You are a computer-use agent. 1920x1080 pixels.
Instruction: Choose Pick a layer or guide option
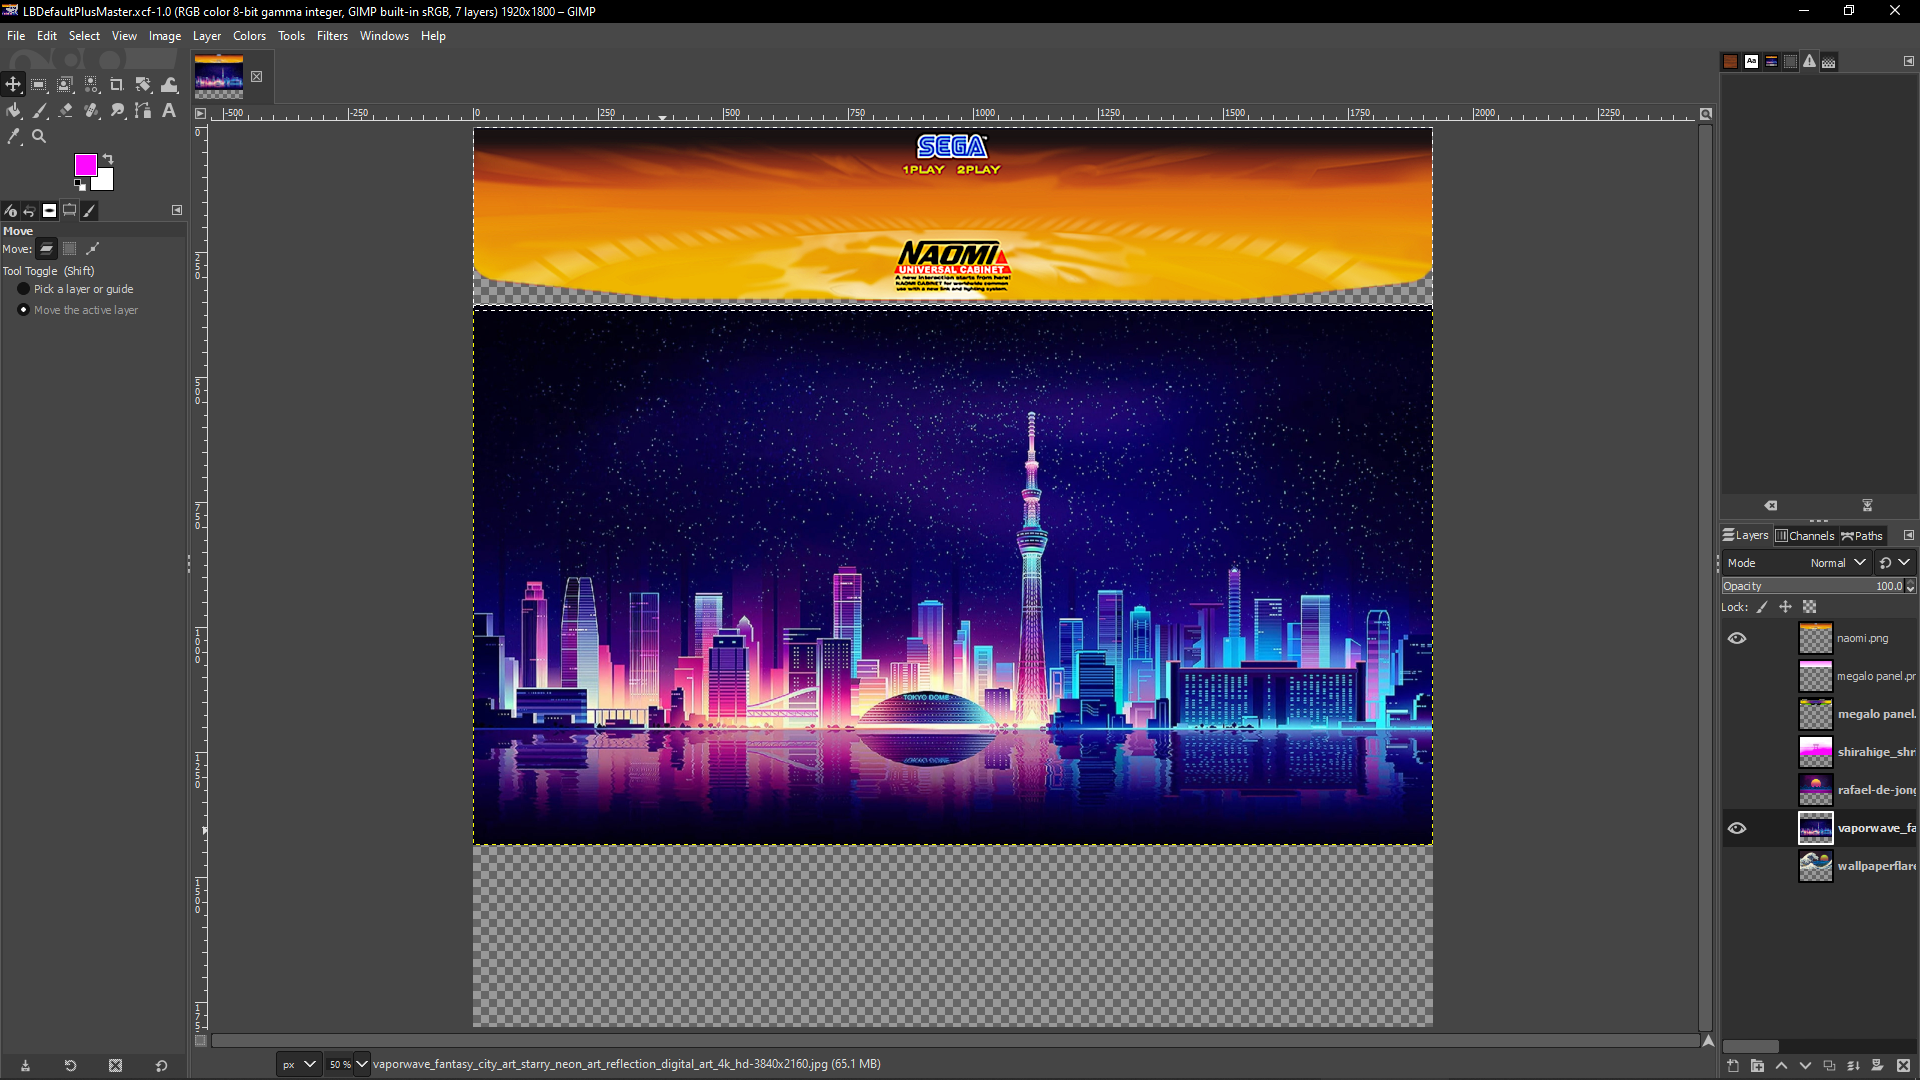75,289
